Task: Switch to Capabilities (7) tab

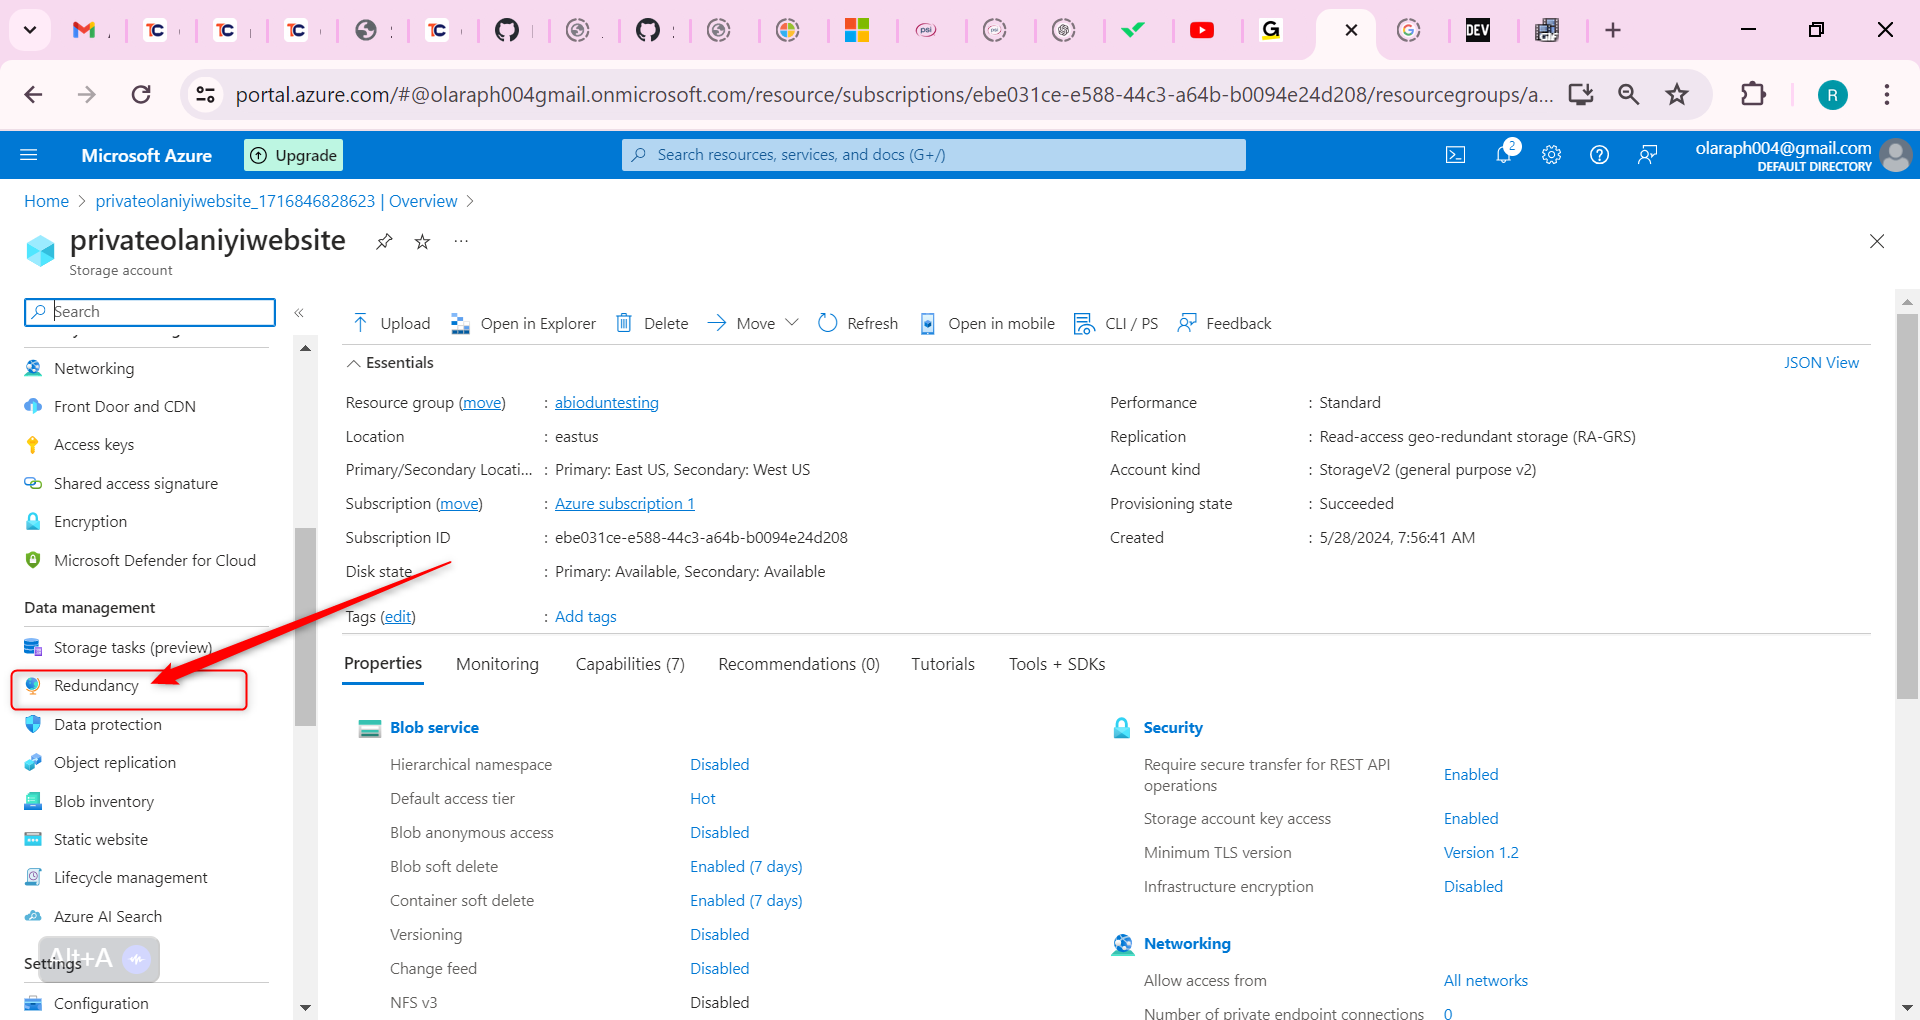Action: (x=630, y=664)
